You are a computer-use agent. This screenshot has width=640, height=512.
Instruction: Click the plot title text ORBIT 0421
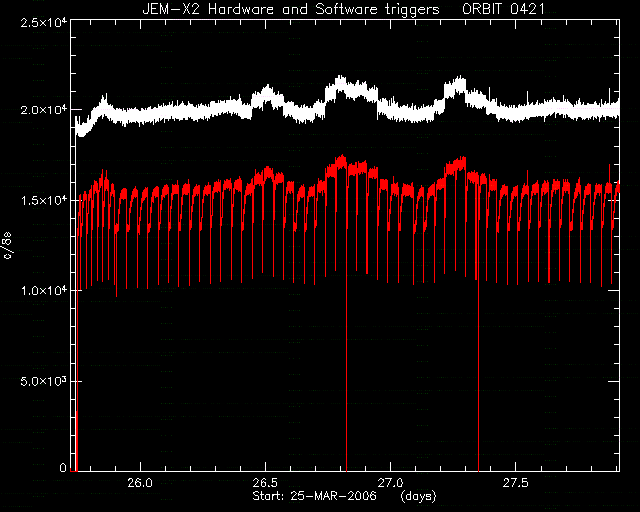tap(503, 9)
